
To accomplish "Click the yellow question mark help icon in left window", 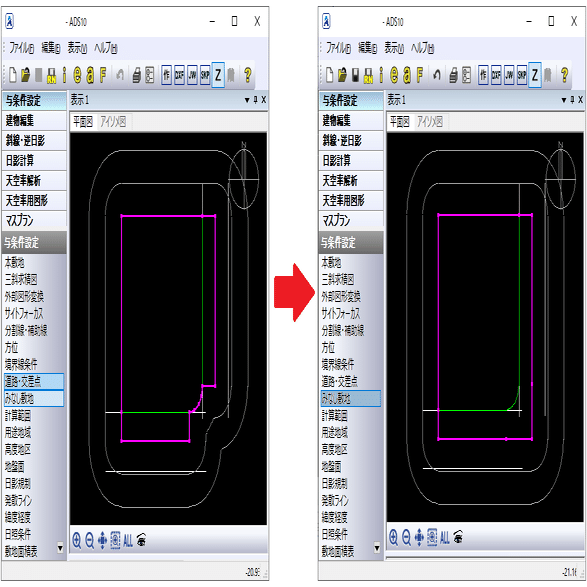I will point(247,75).
